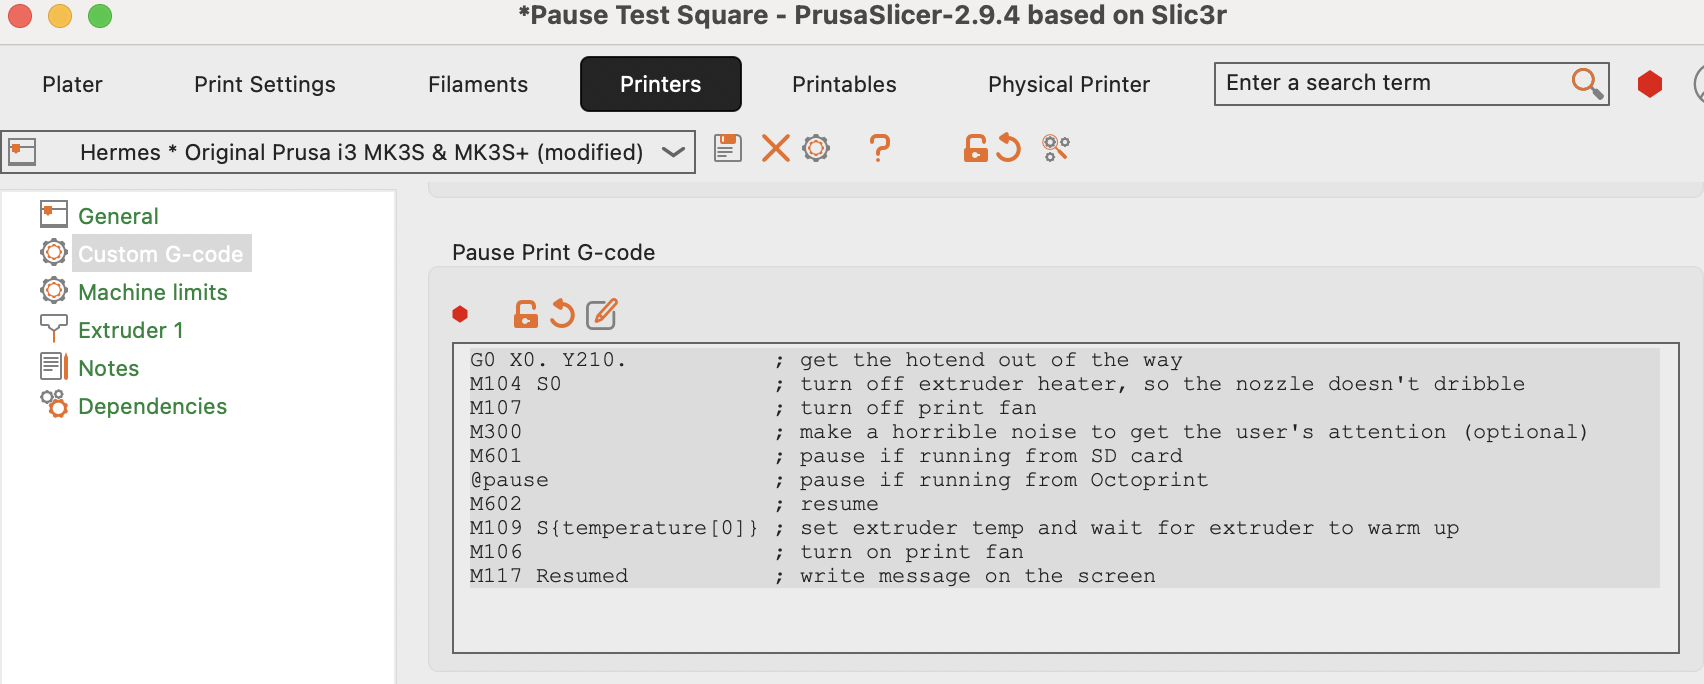
Task: Delete preset with the orange X icon
Action: [775, 149]
